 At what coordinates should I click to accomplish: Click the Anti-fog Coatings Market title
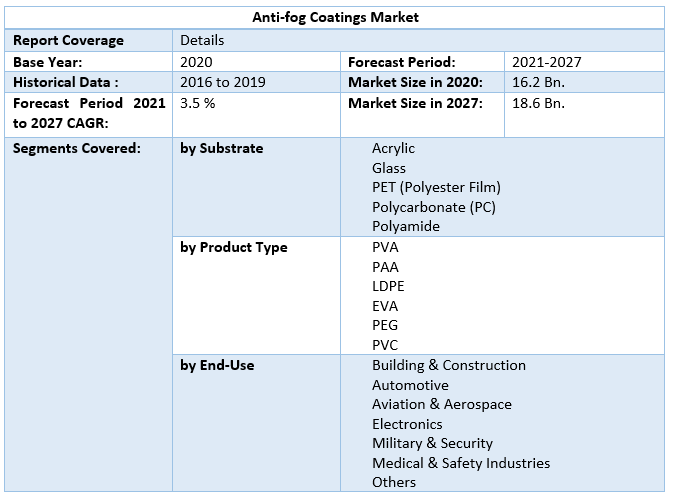(335, 17)
